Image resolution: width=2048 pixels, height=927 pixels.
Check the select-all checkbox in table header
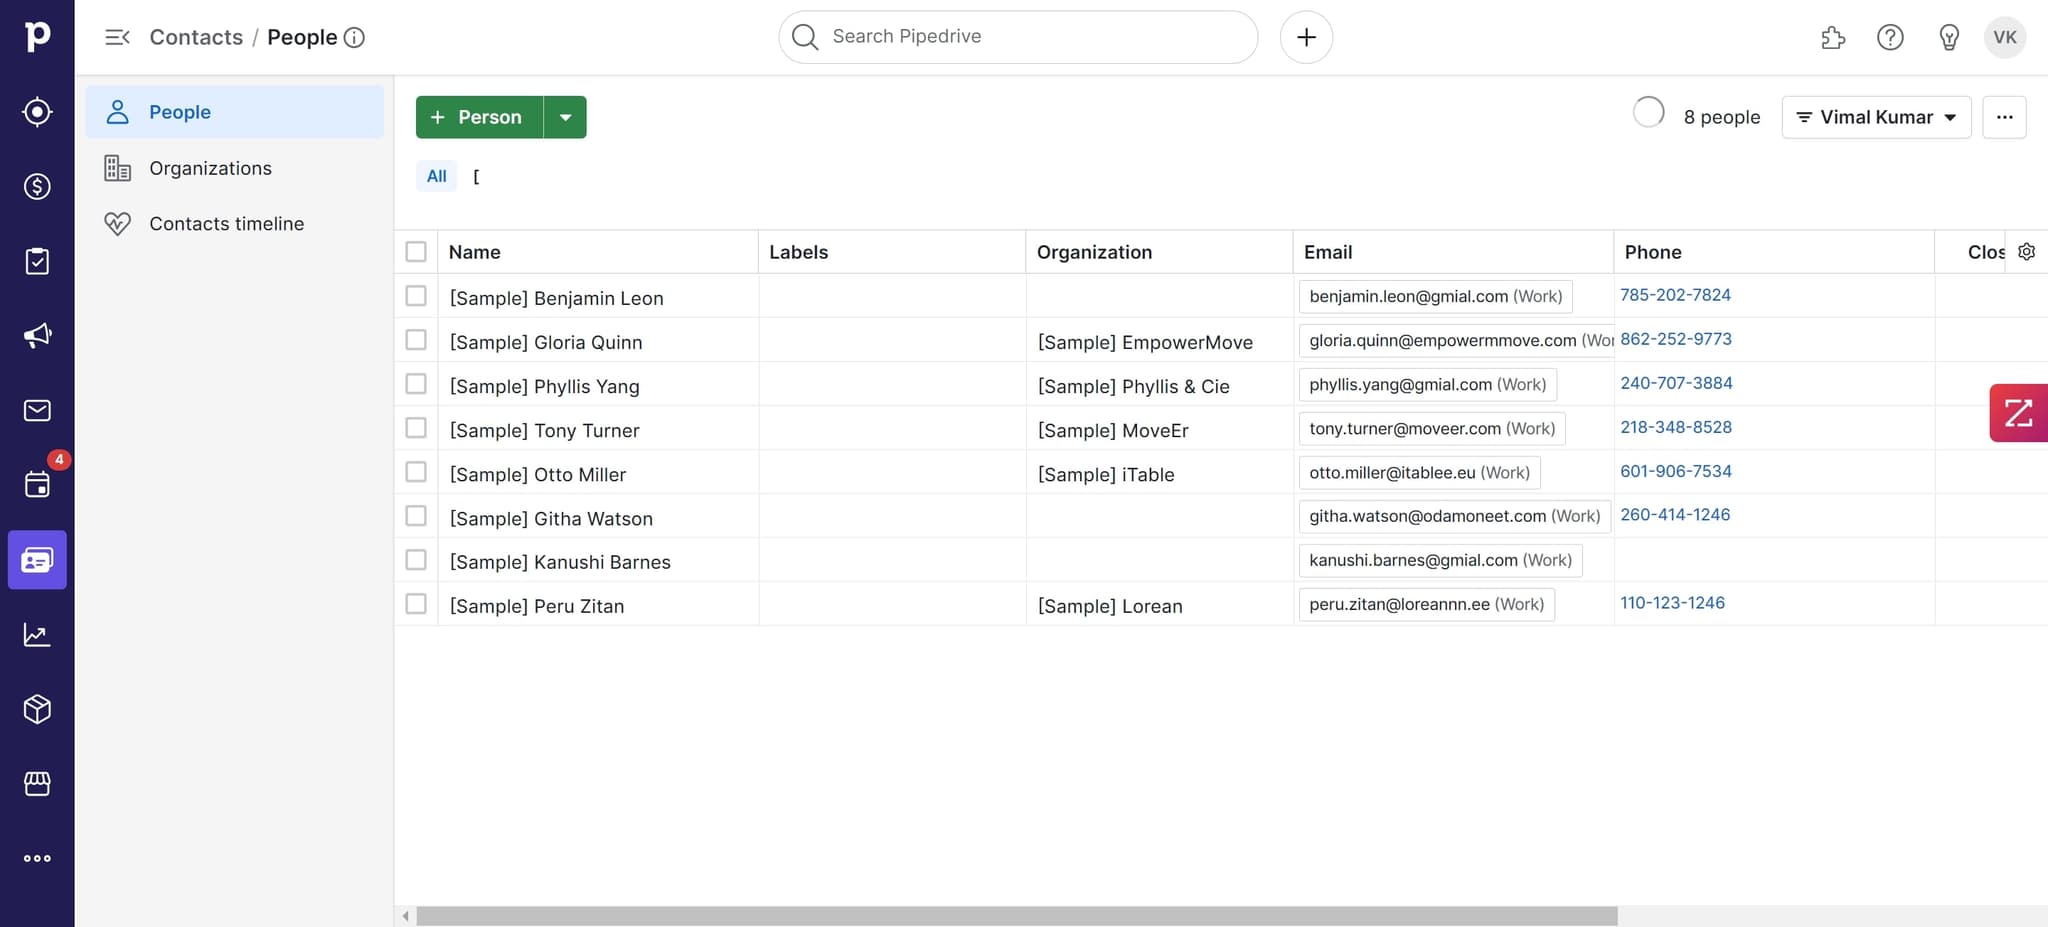click(x=416, y=251)
